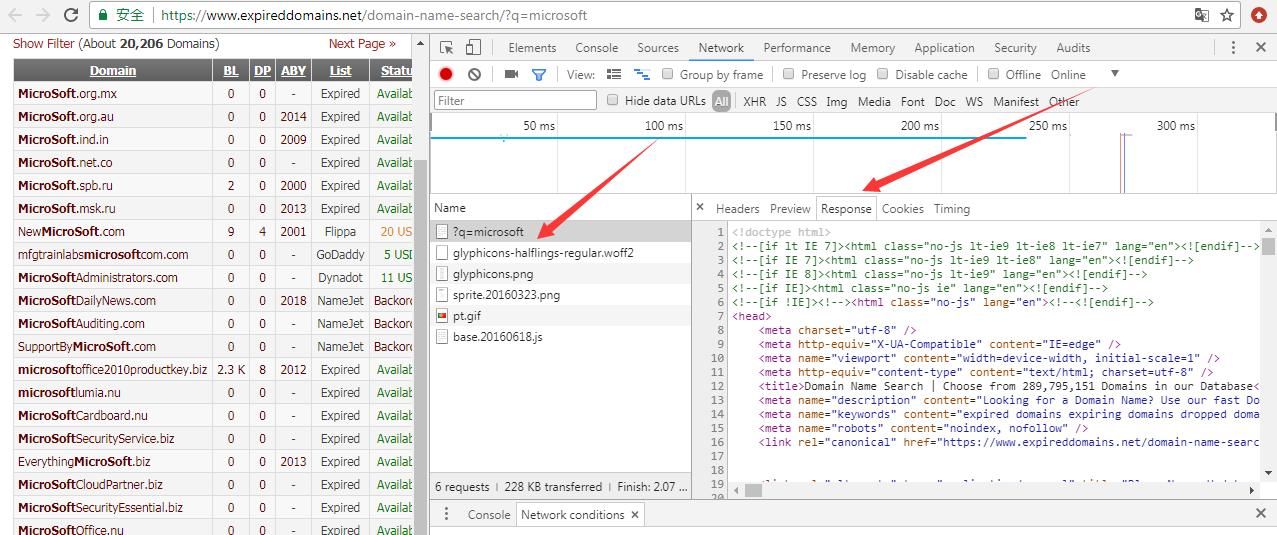Select the ?q=microsoft request row
This screenshot has width=1277, height=535.
(x=561, y=232)
